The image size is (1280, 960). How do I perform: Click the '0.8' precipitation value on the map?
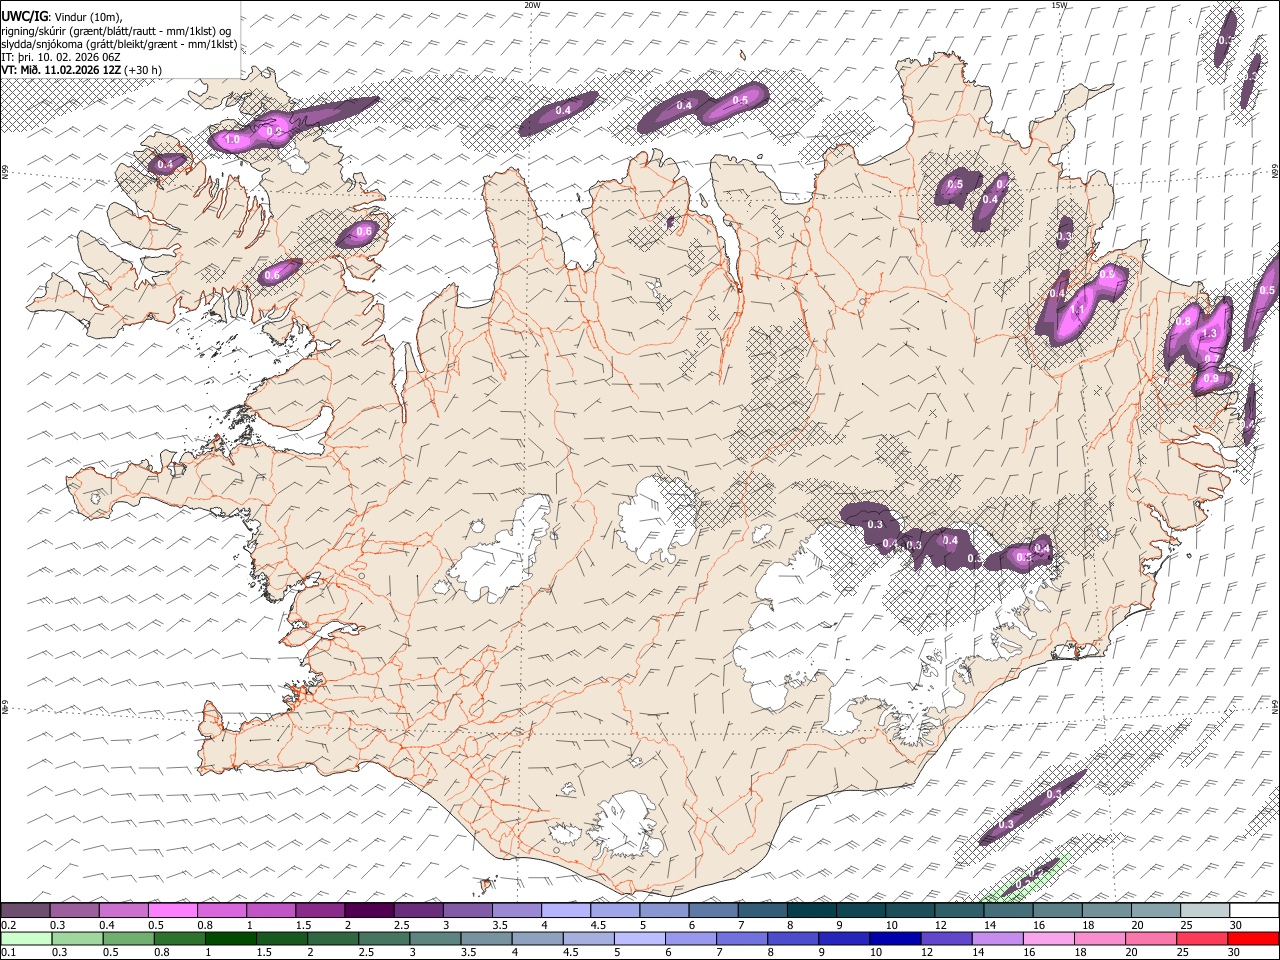[x=1183, y=321]
